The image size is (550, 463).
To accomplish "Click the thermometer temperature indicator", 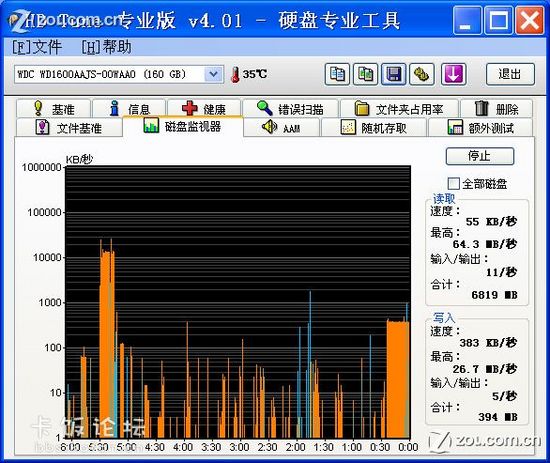I will pyautogui.click(x=249, y=74).
